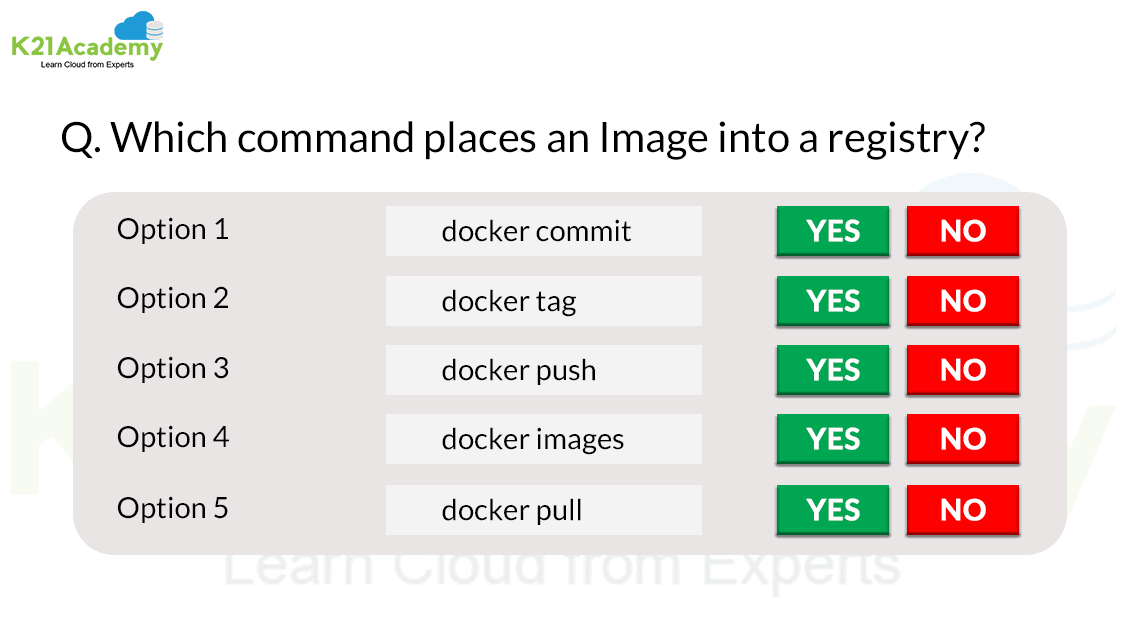
Task: Click the quiz question heading text
Action: click(523, 138)
